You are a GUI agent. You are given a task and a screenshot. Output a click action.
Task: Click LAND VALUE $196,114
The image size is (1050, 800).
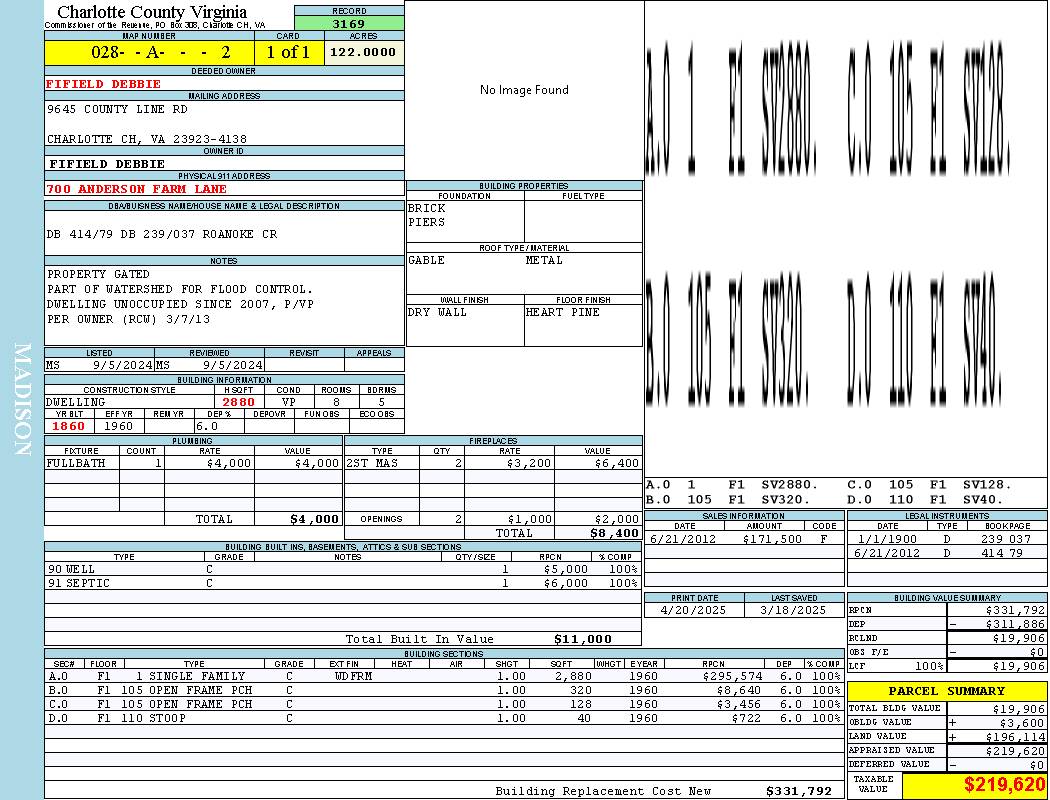click(x=1015, y=737)
